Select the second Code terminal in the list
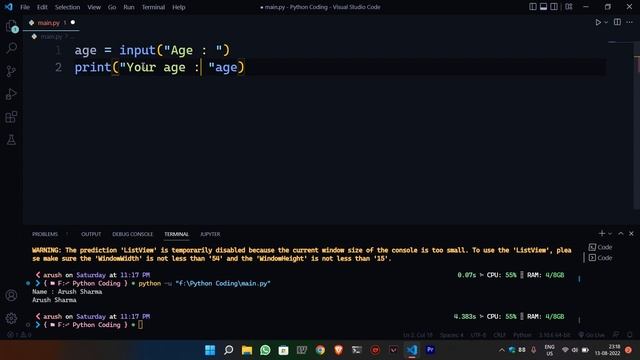The width and height of the screenshot is (640, 360). [x=600, y=258]
